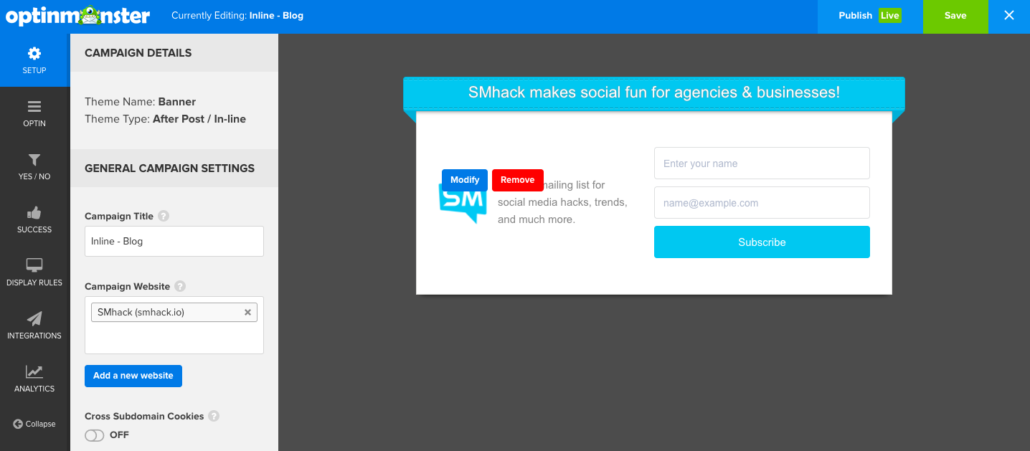Click the name@example.com email field
Screen dimensions: 1030x451
[761, 203]
